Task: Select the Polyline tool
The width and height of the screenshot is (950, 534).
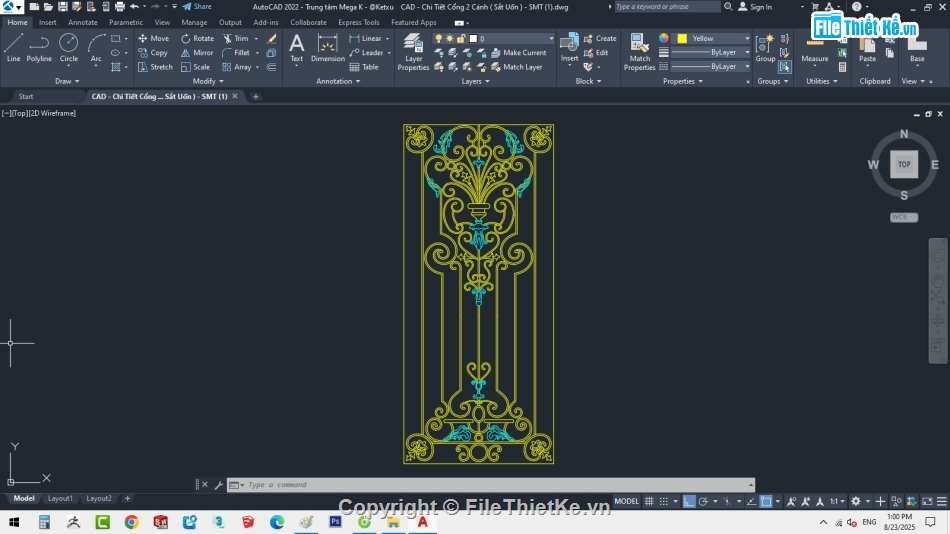Action: [39, 48]
